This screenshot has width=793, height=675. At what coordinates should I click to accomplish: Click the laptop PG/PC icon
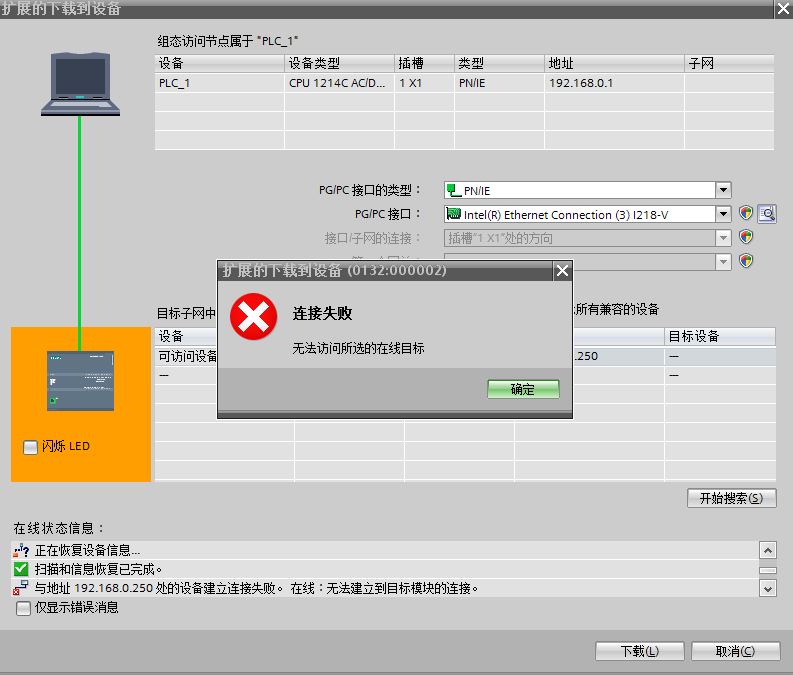click(x=80, y=84)
